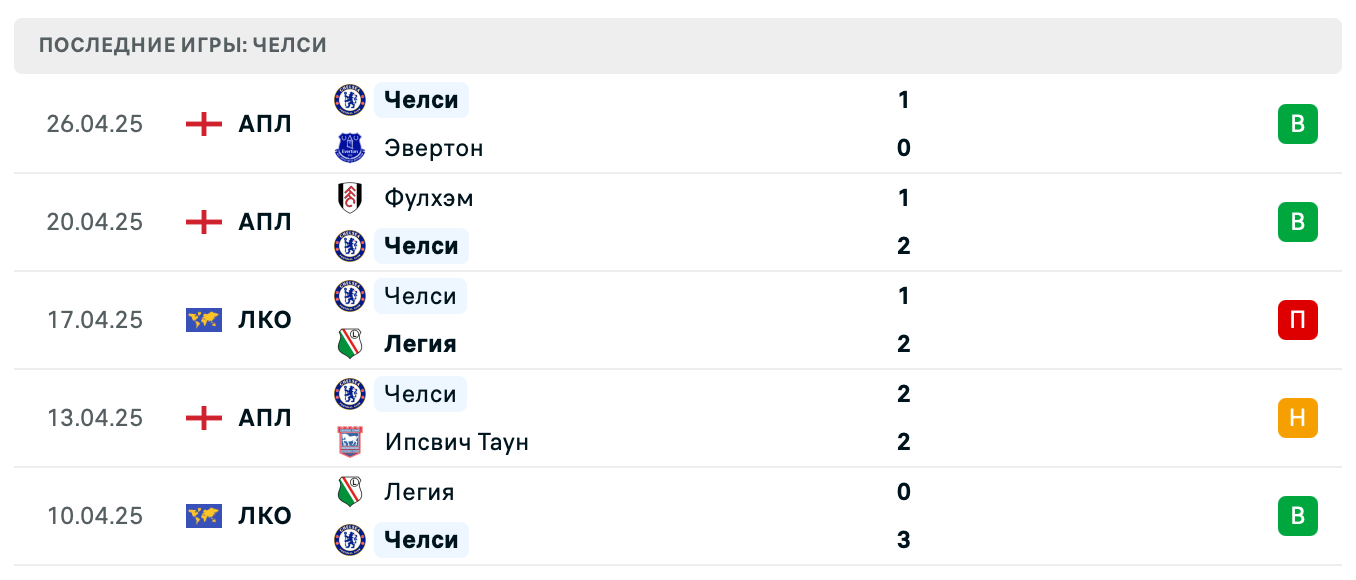Click Chelsea crest in the Everton match
Screen dimensions: 1356x580
[x=350, y=100]
